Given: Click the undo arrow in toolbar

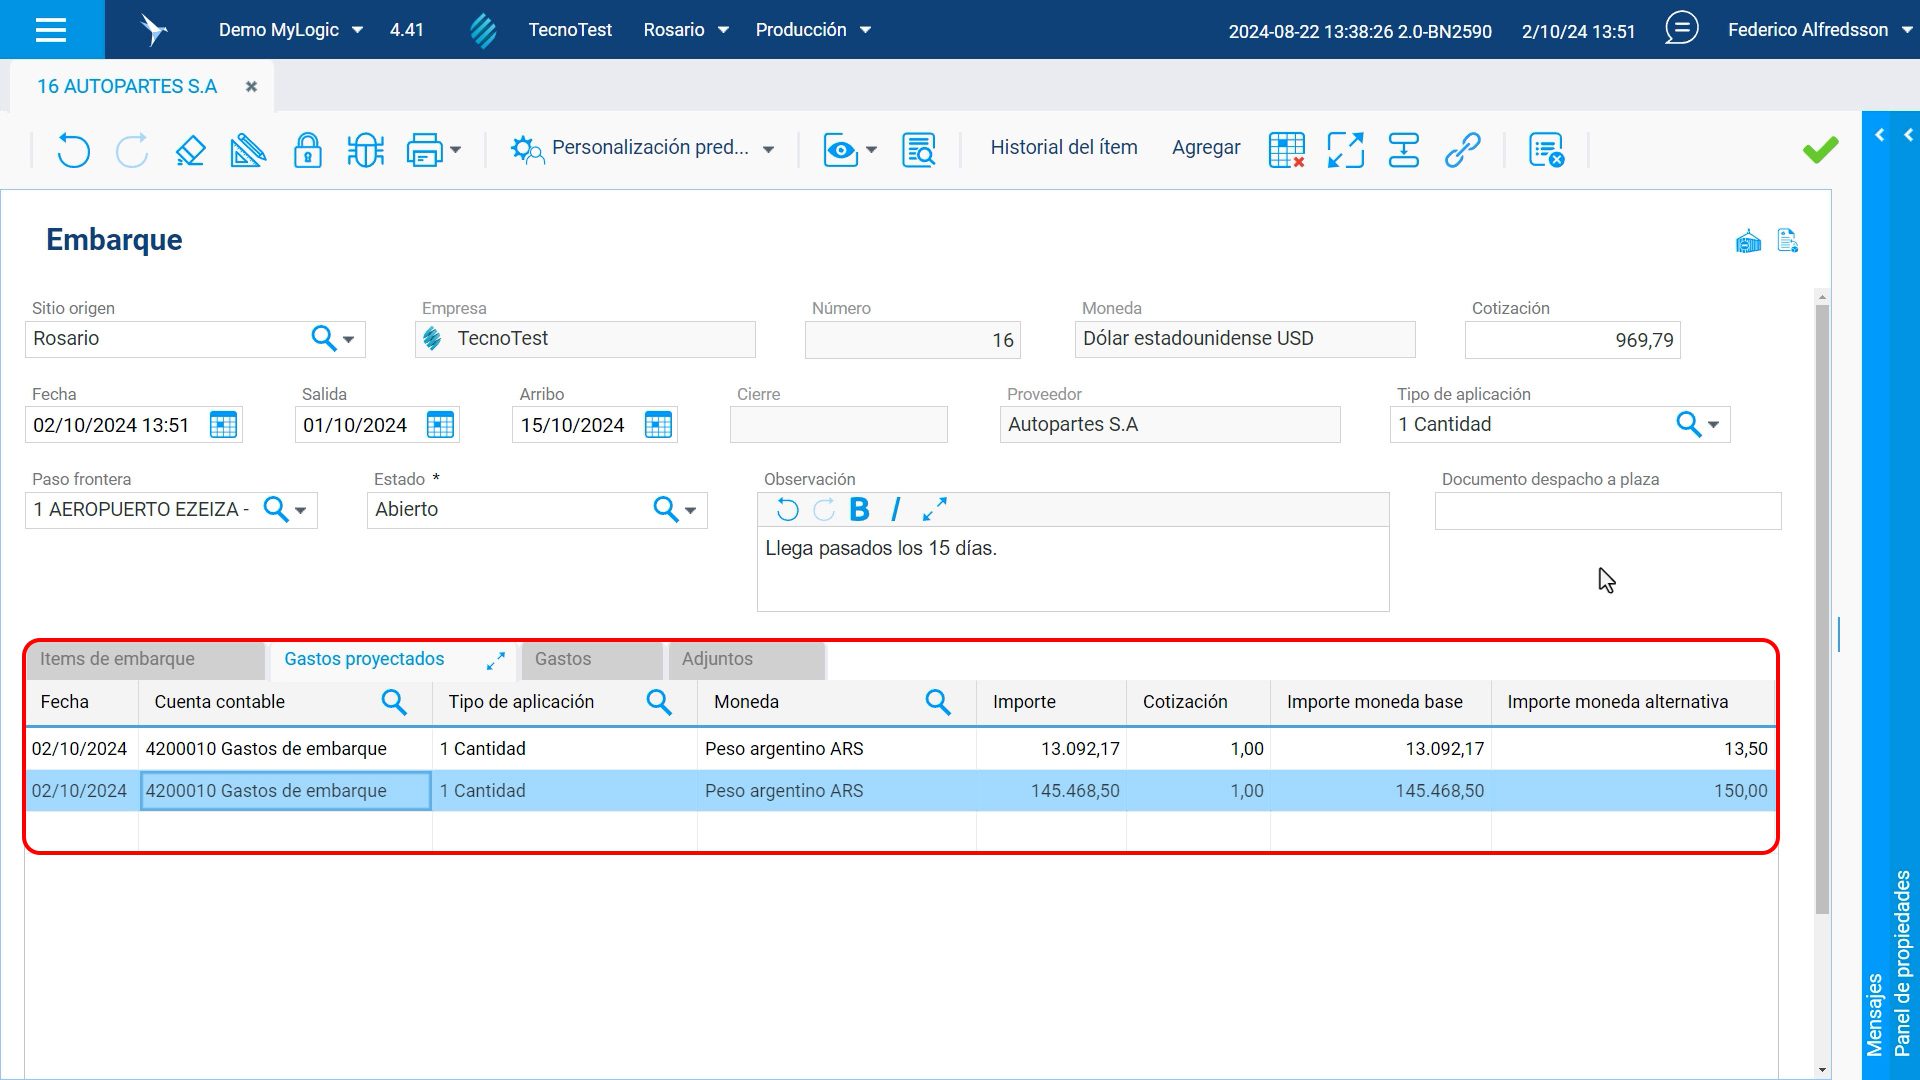Looking at the screenshot, I should [x=73, y=150].
